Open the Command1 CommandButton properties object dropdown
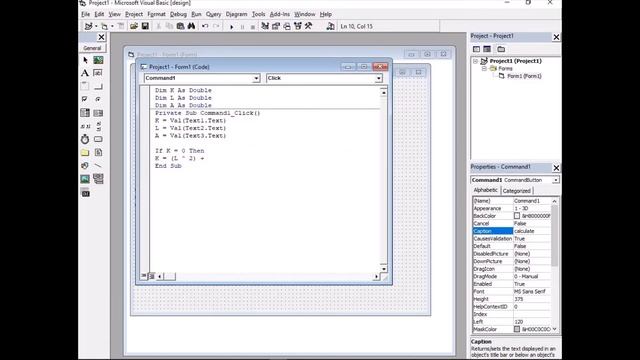Screen dimensions: 640x360 click(556, 180)
